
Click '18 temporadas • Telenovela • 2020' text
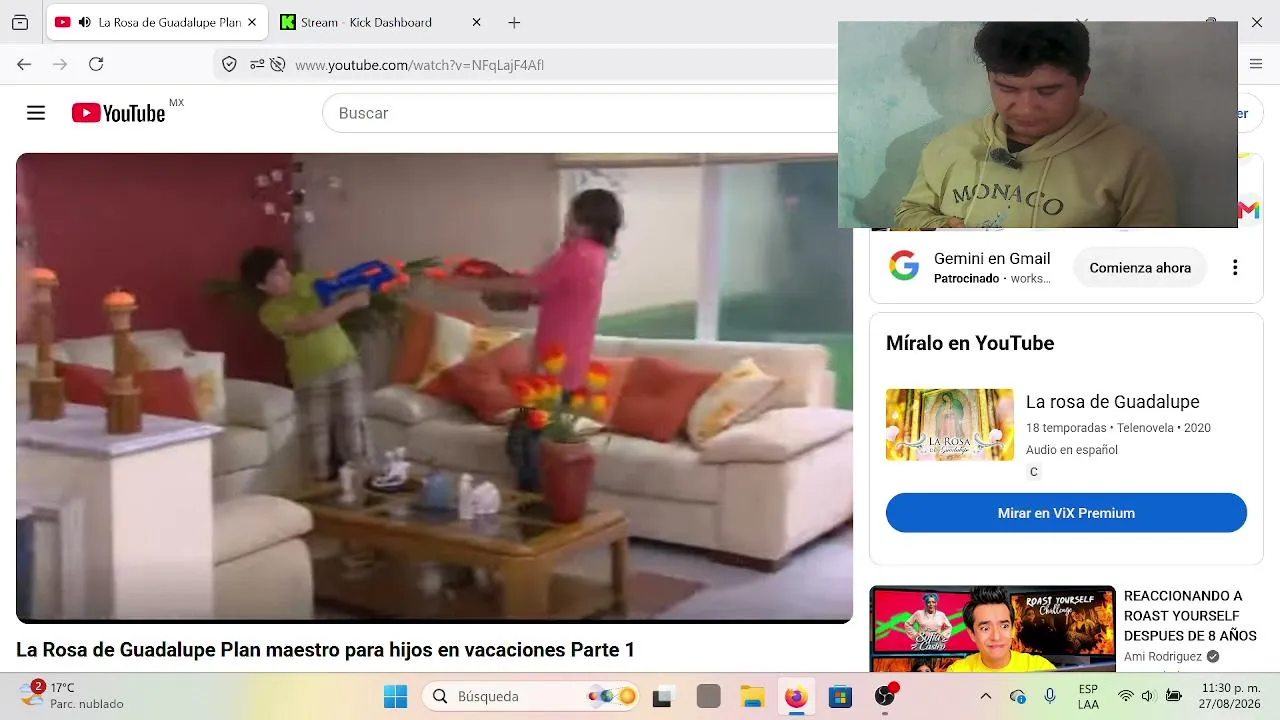(1118, 428)
